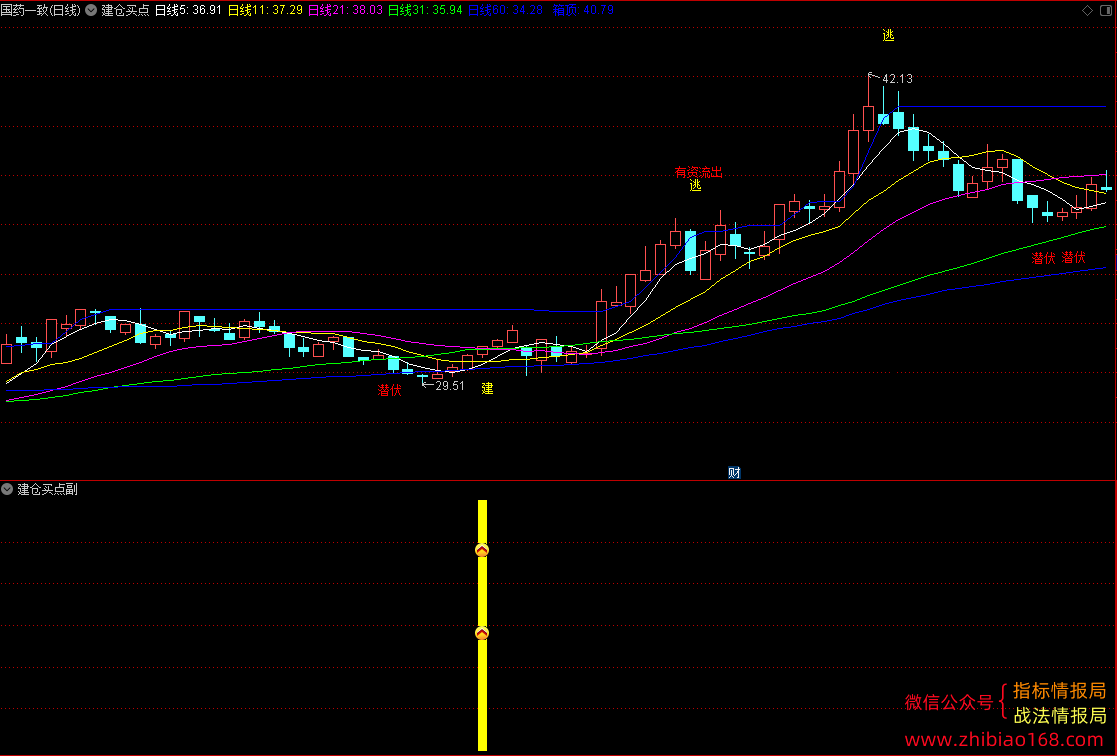
Task: Click the yellow 逃 signal under 有资流出
Action: pyautogui.click(x=695, y=185)
